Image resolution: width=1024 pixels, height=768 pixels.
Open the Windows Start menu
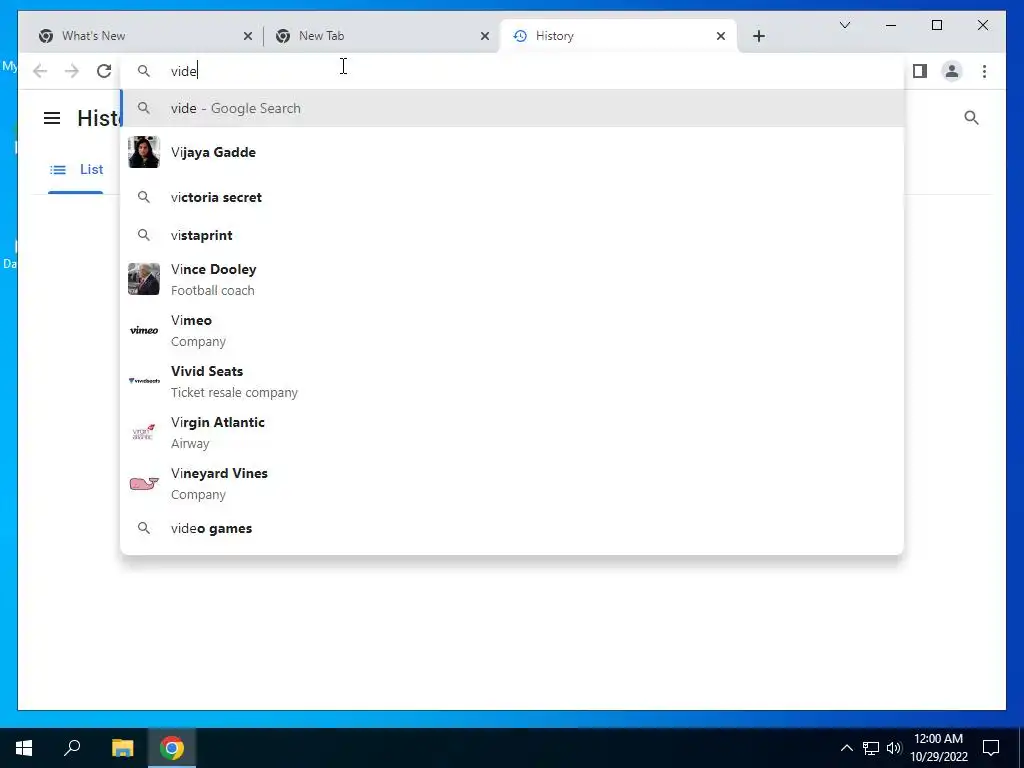click(24, 748)
